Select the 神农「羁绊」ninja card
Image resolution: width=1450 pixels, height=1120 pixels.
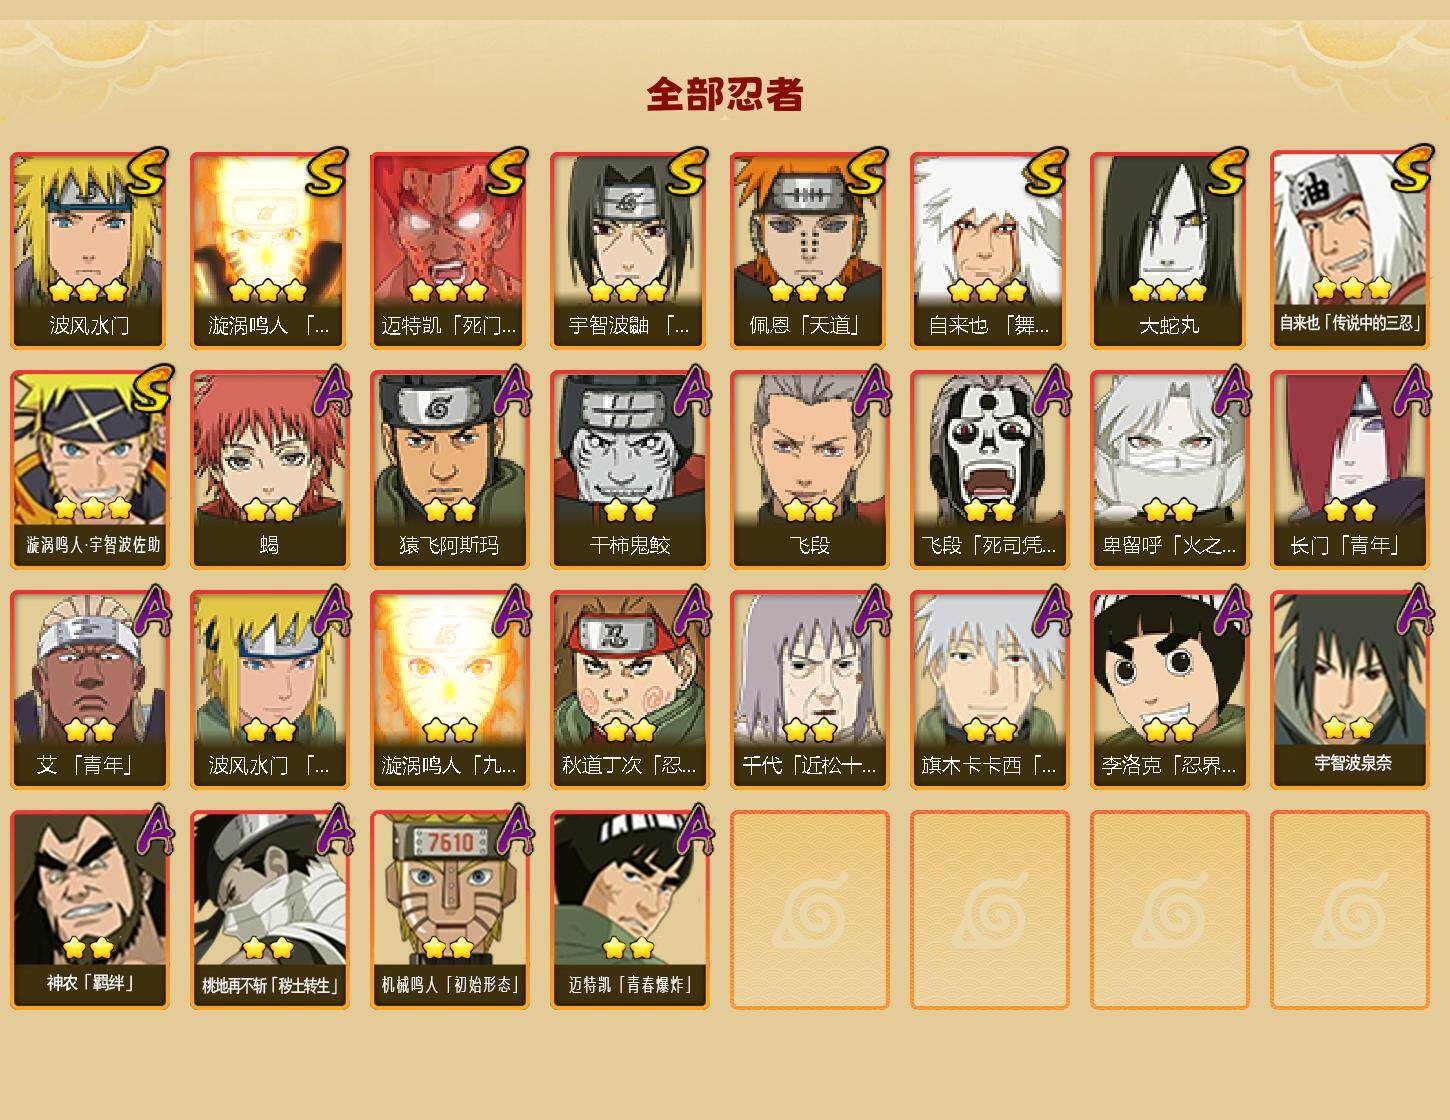89,910
